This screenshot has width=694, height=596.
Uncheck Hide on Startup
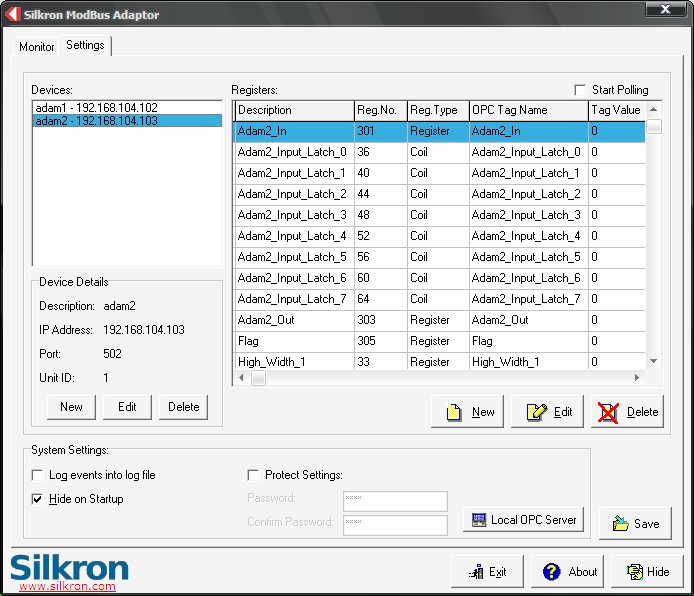click(x=38, y=499)
